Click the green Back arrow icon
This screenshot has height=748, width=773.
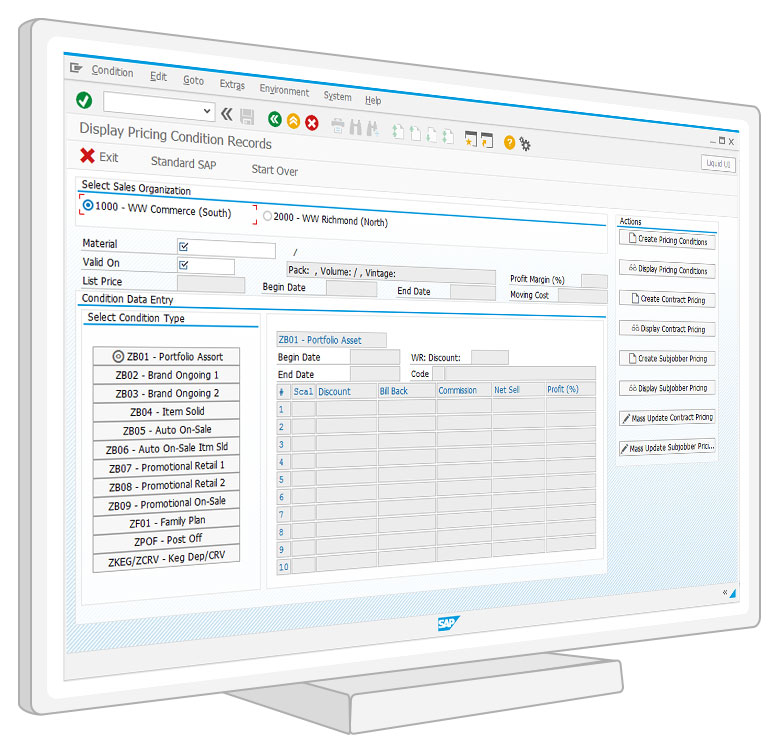275,120
